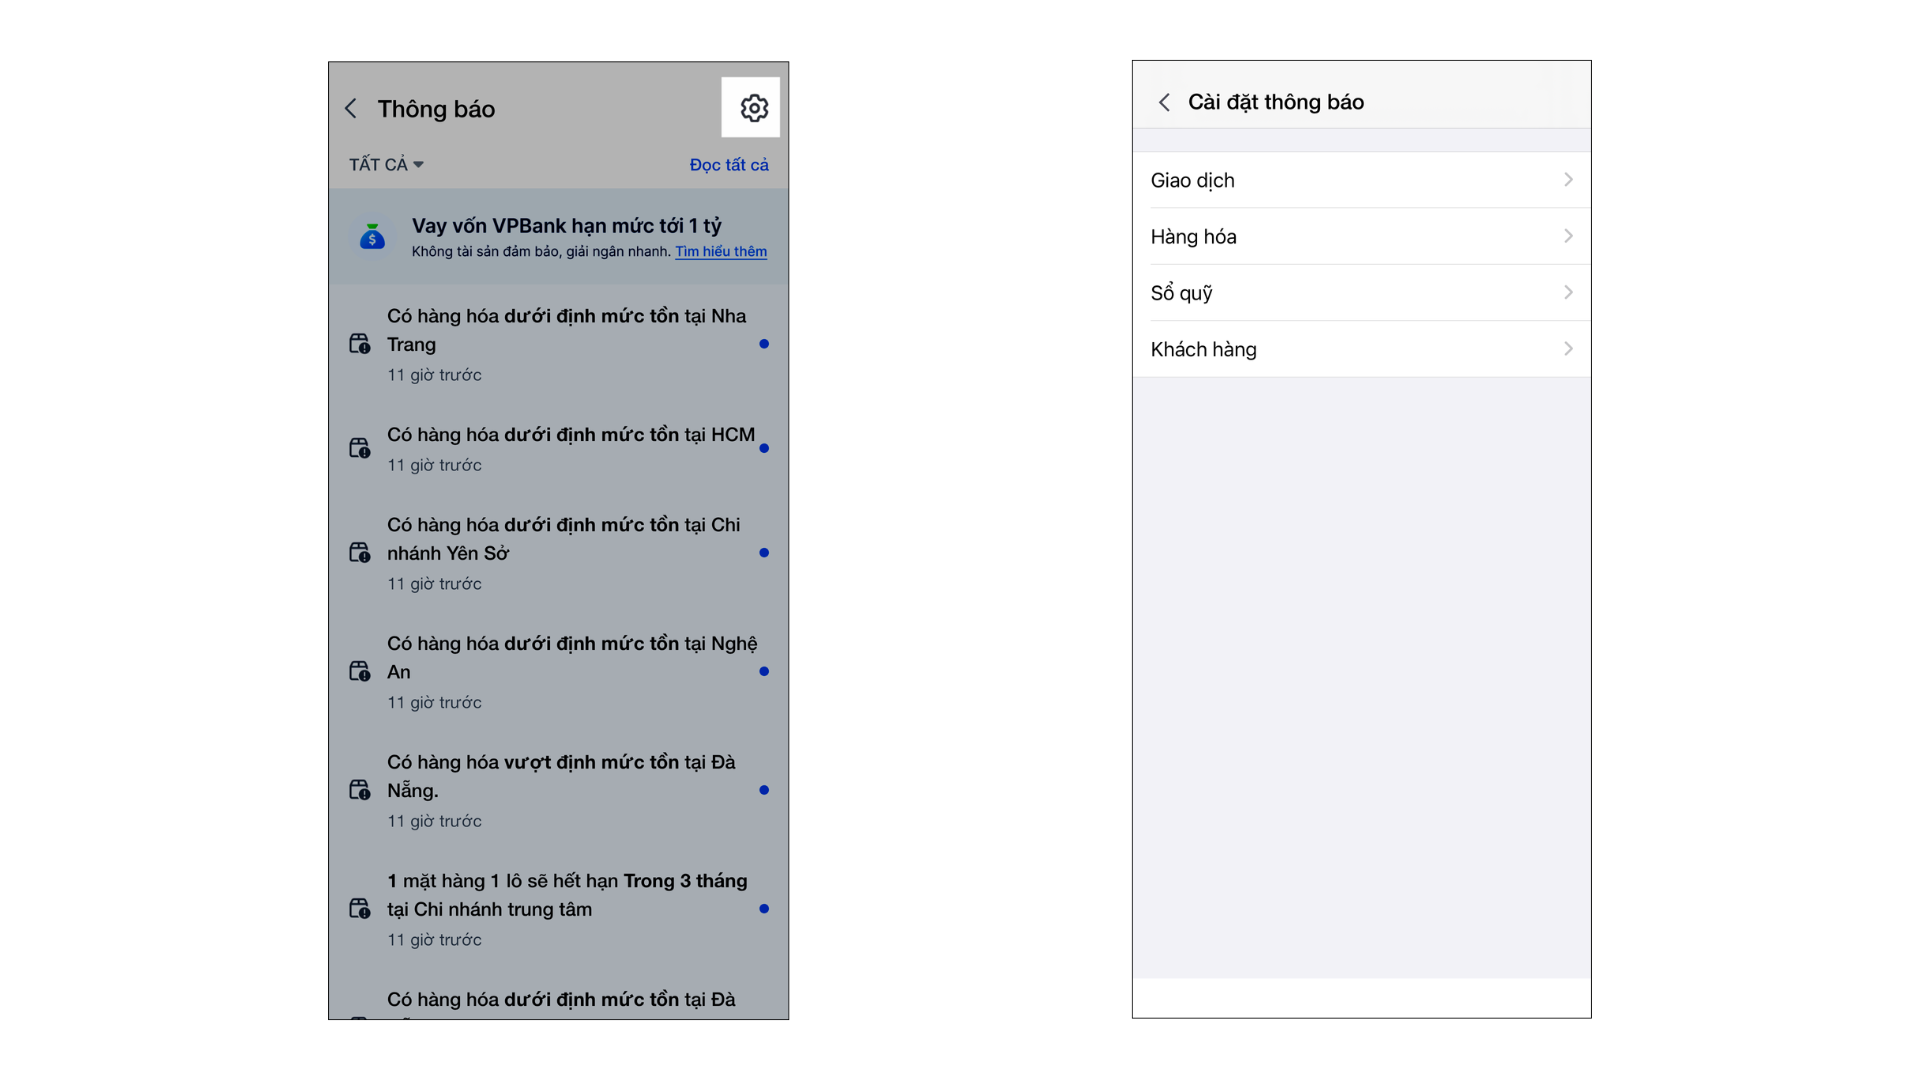Viewport: 1920px width, 1080px height.
Task: Click the unread dot on HCM notification
Action: coord(764,448)
